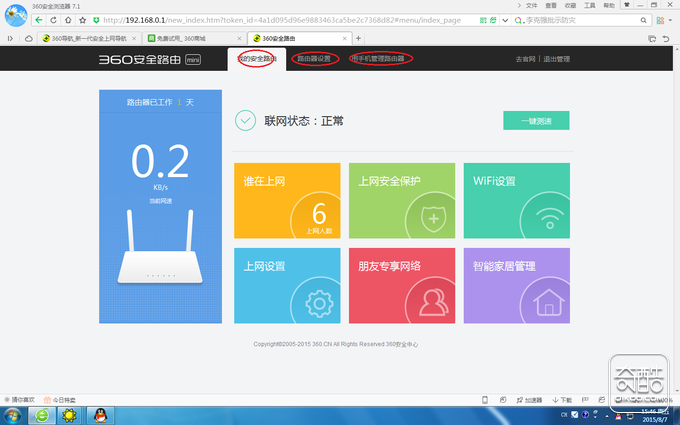Select 我的安全路由 navigation tab

point(257,59)
